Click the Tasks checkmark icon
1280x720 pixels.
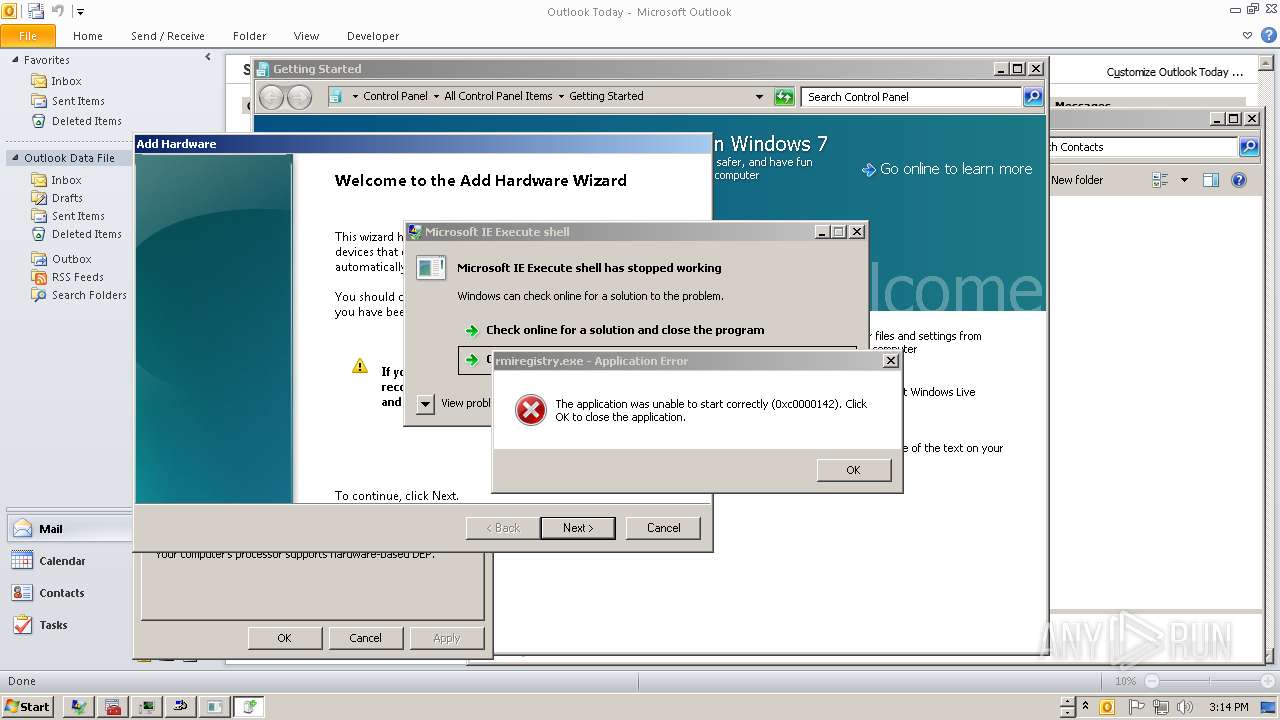pyautogui.click(x=22, y=625)
